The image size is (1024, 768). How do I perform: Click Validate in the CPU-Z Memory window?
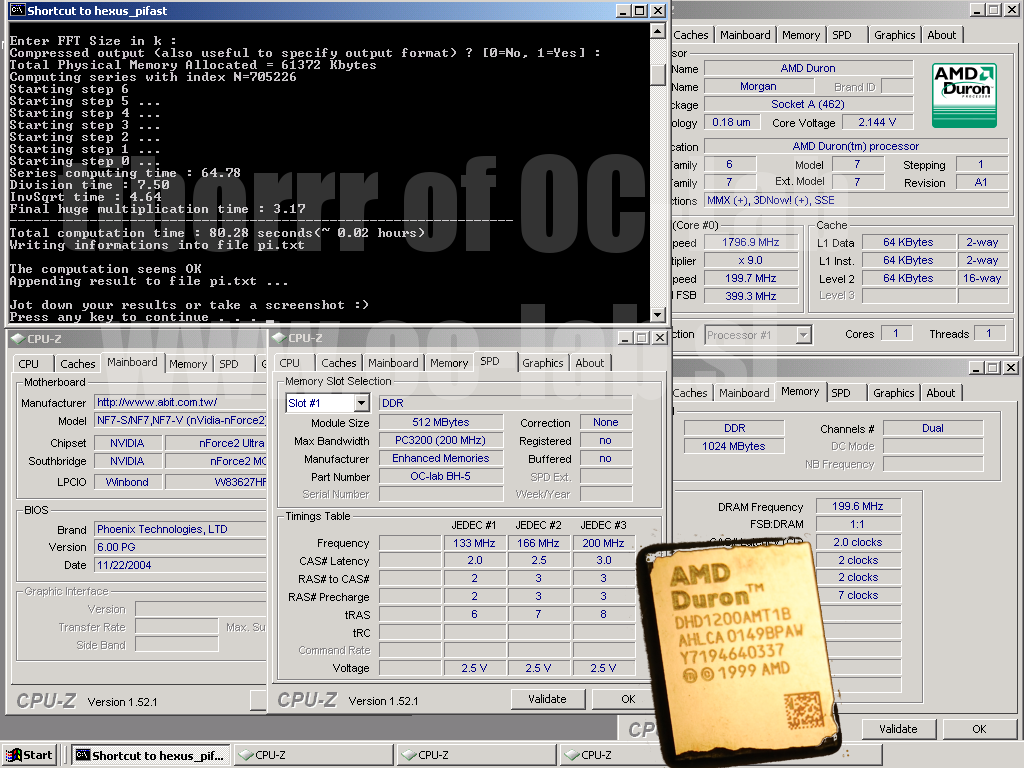point(898,729)
